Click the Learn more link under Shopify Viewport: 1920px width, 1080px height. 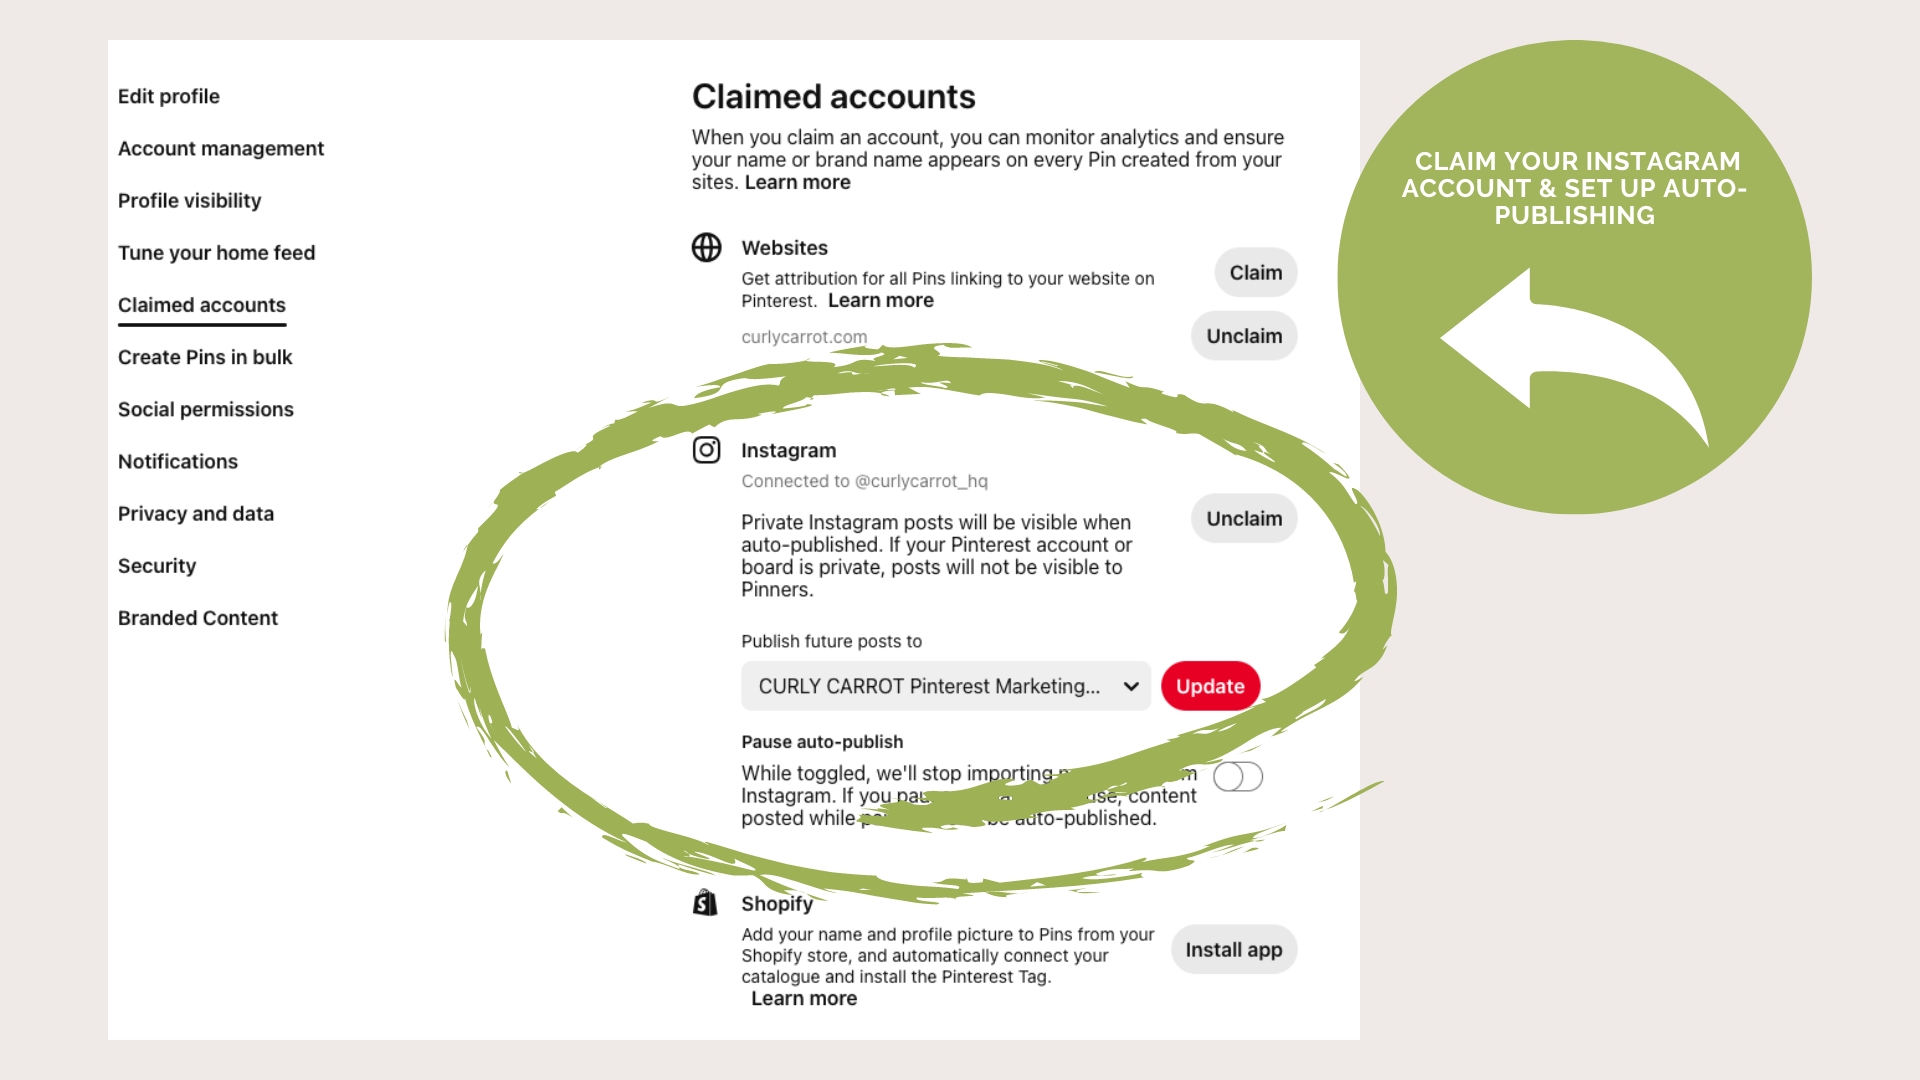803,997
